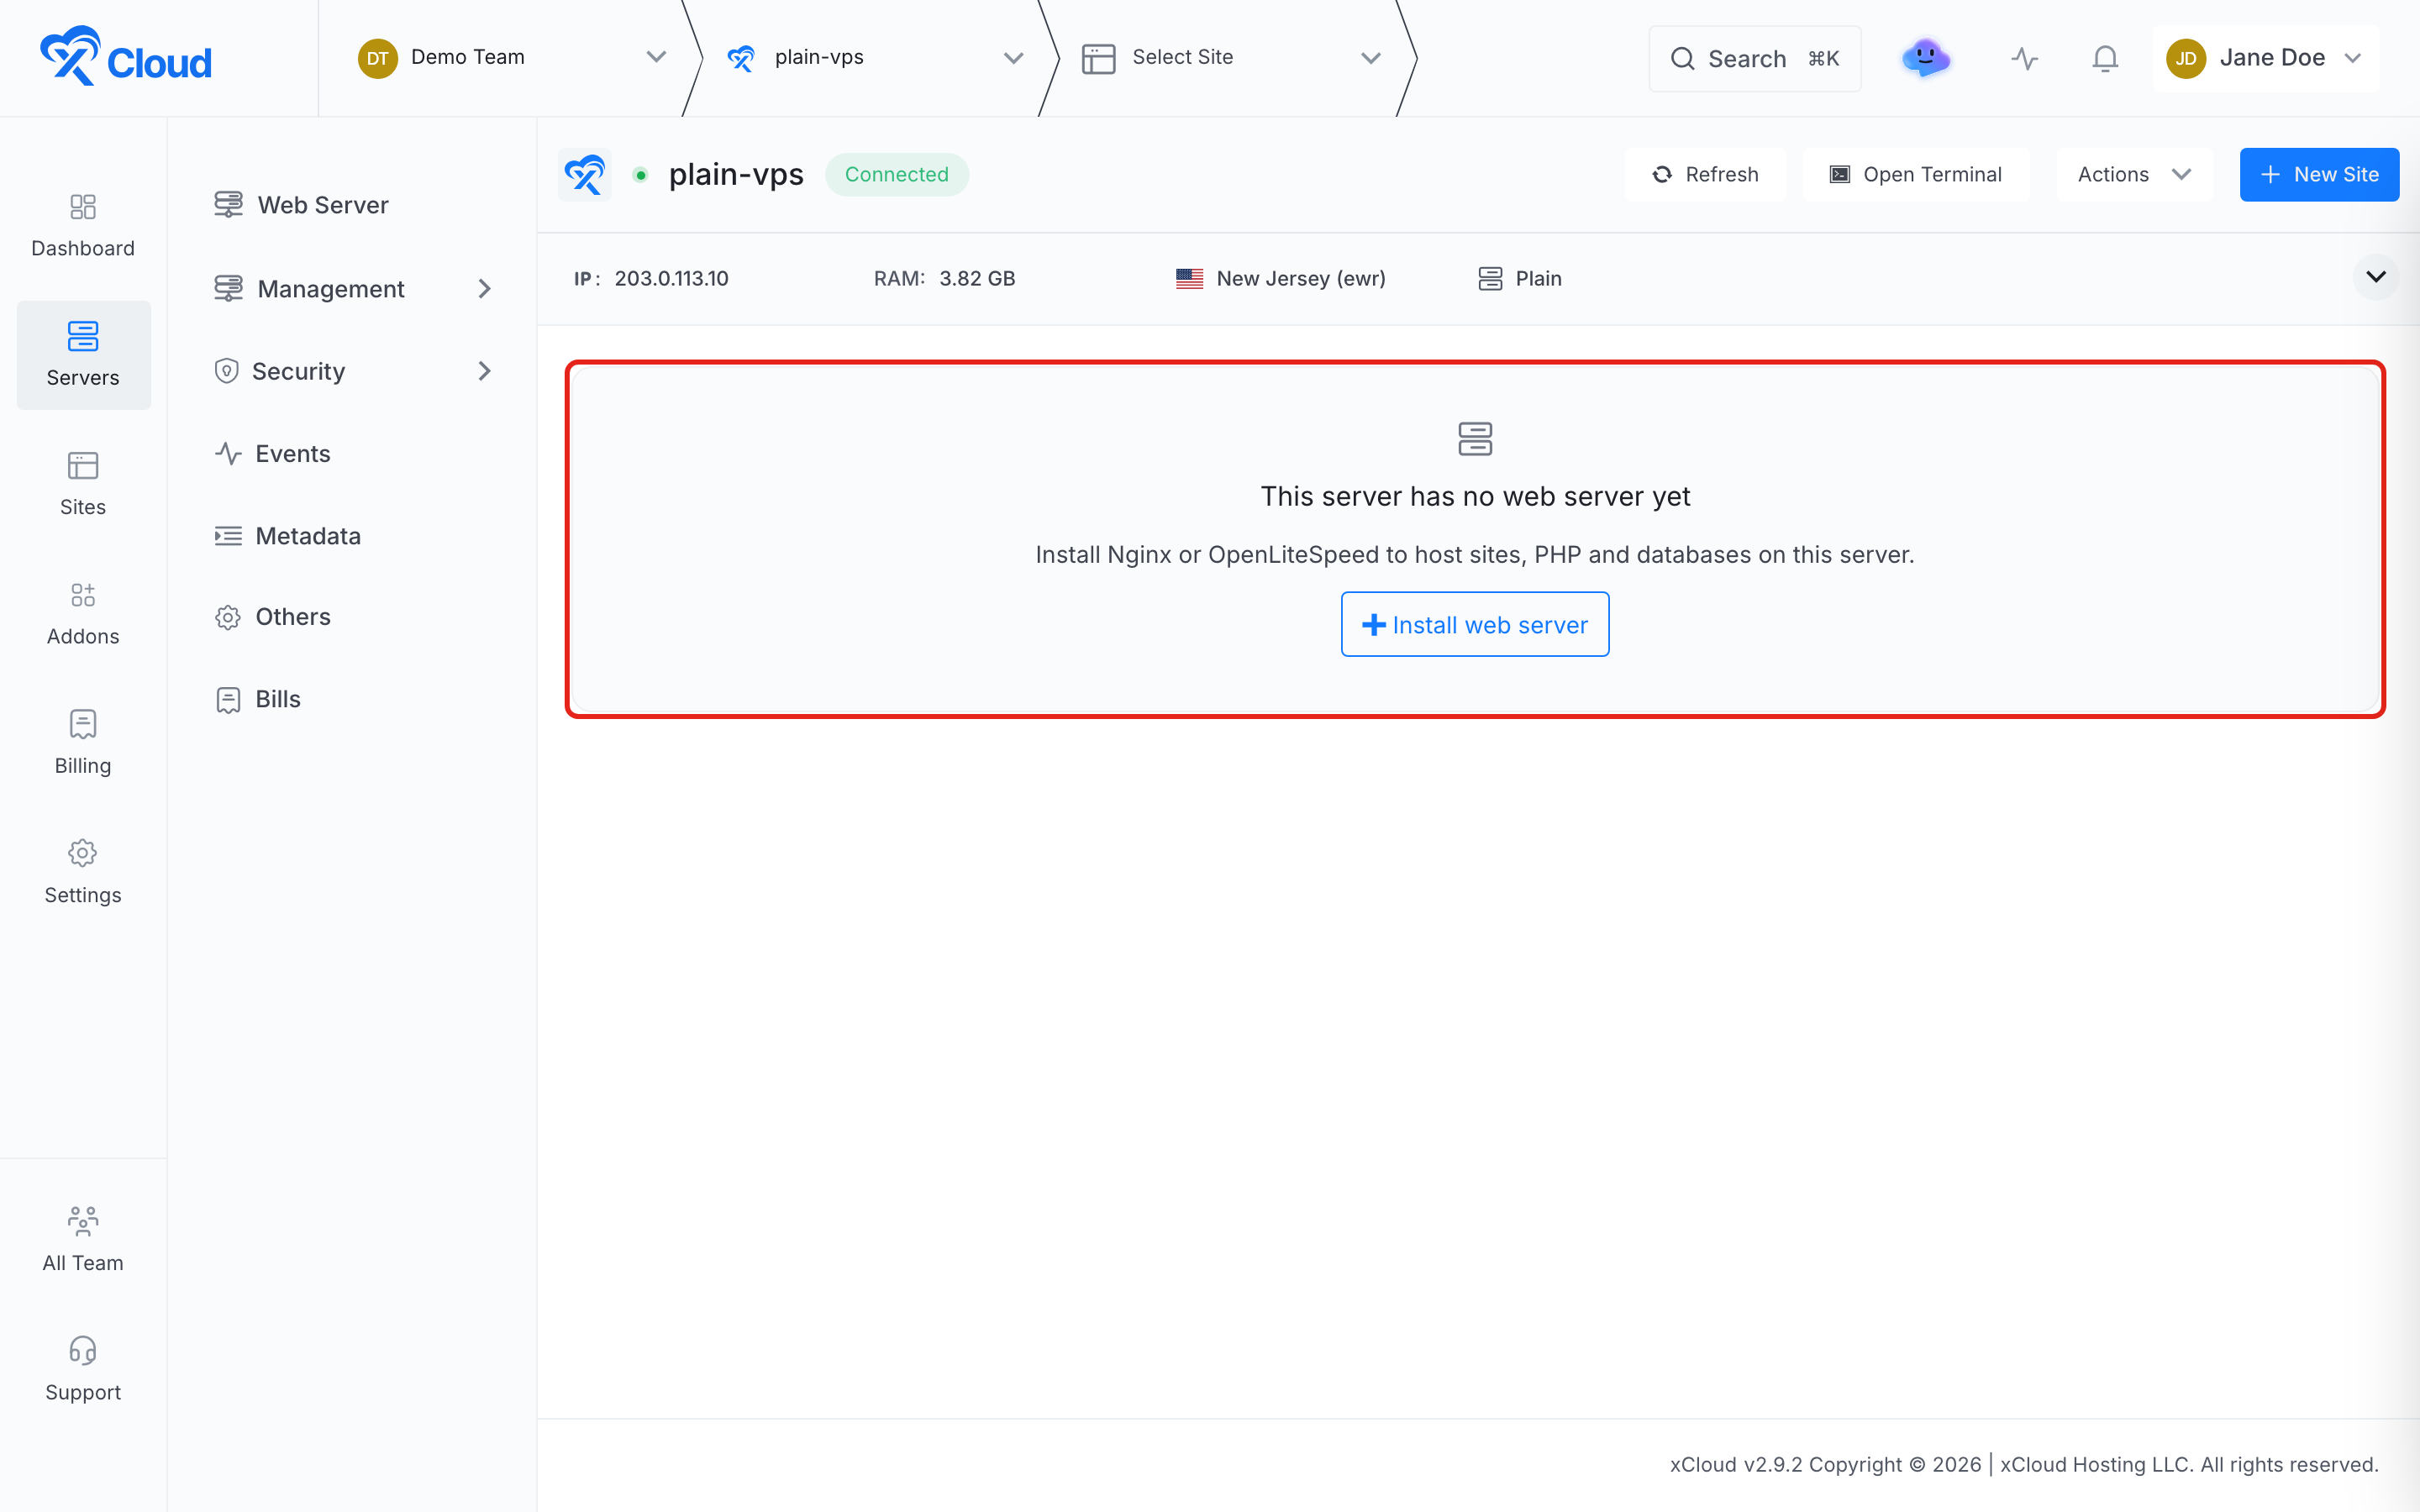Click the server icon in empty-state panel

(x=1475, y=438)
